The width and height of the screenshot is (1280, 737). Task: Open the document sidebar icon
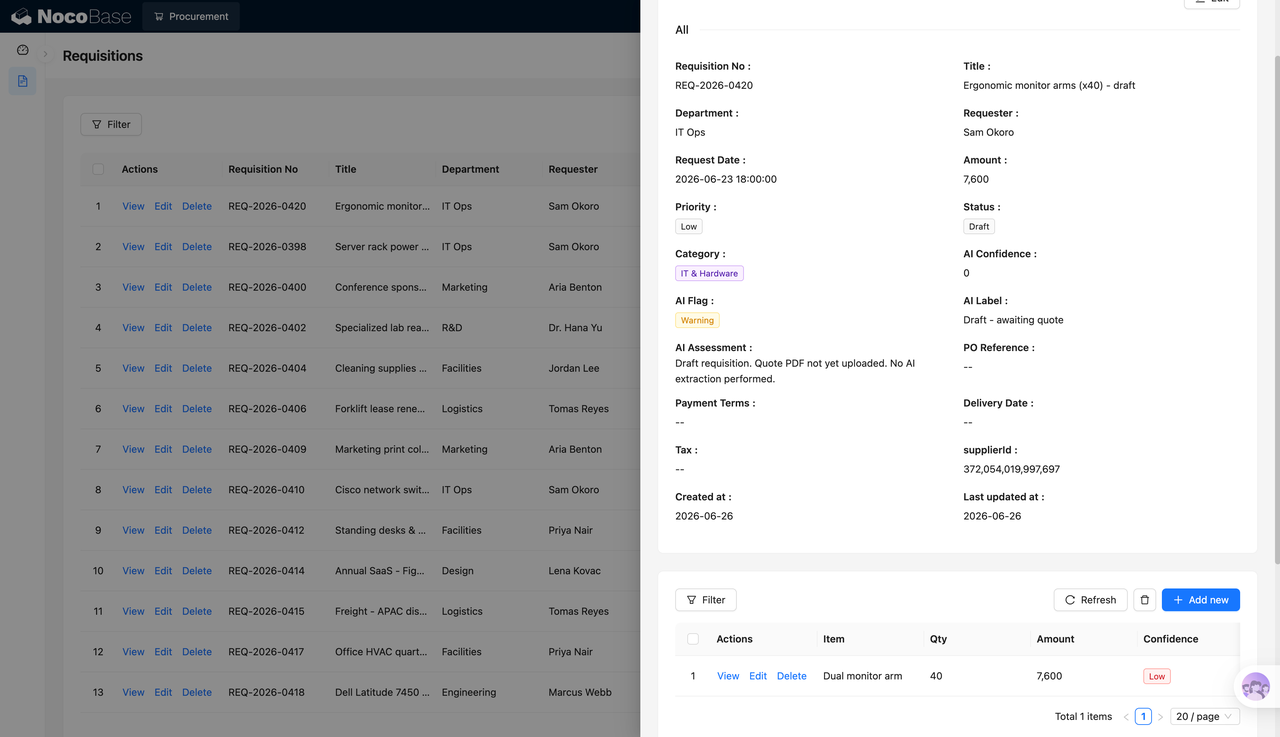[x=22, y=81]
